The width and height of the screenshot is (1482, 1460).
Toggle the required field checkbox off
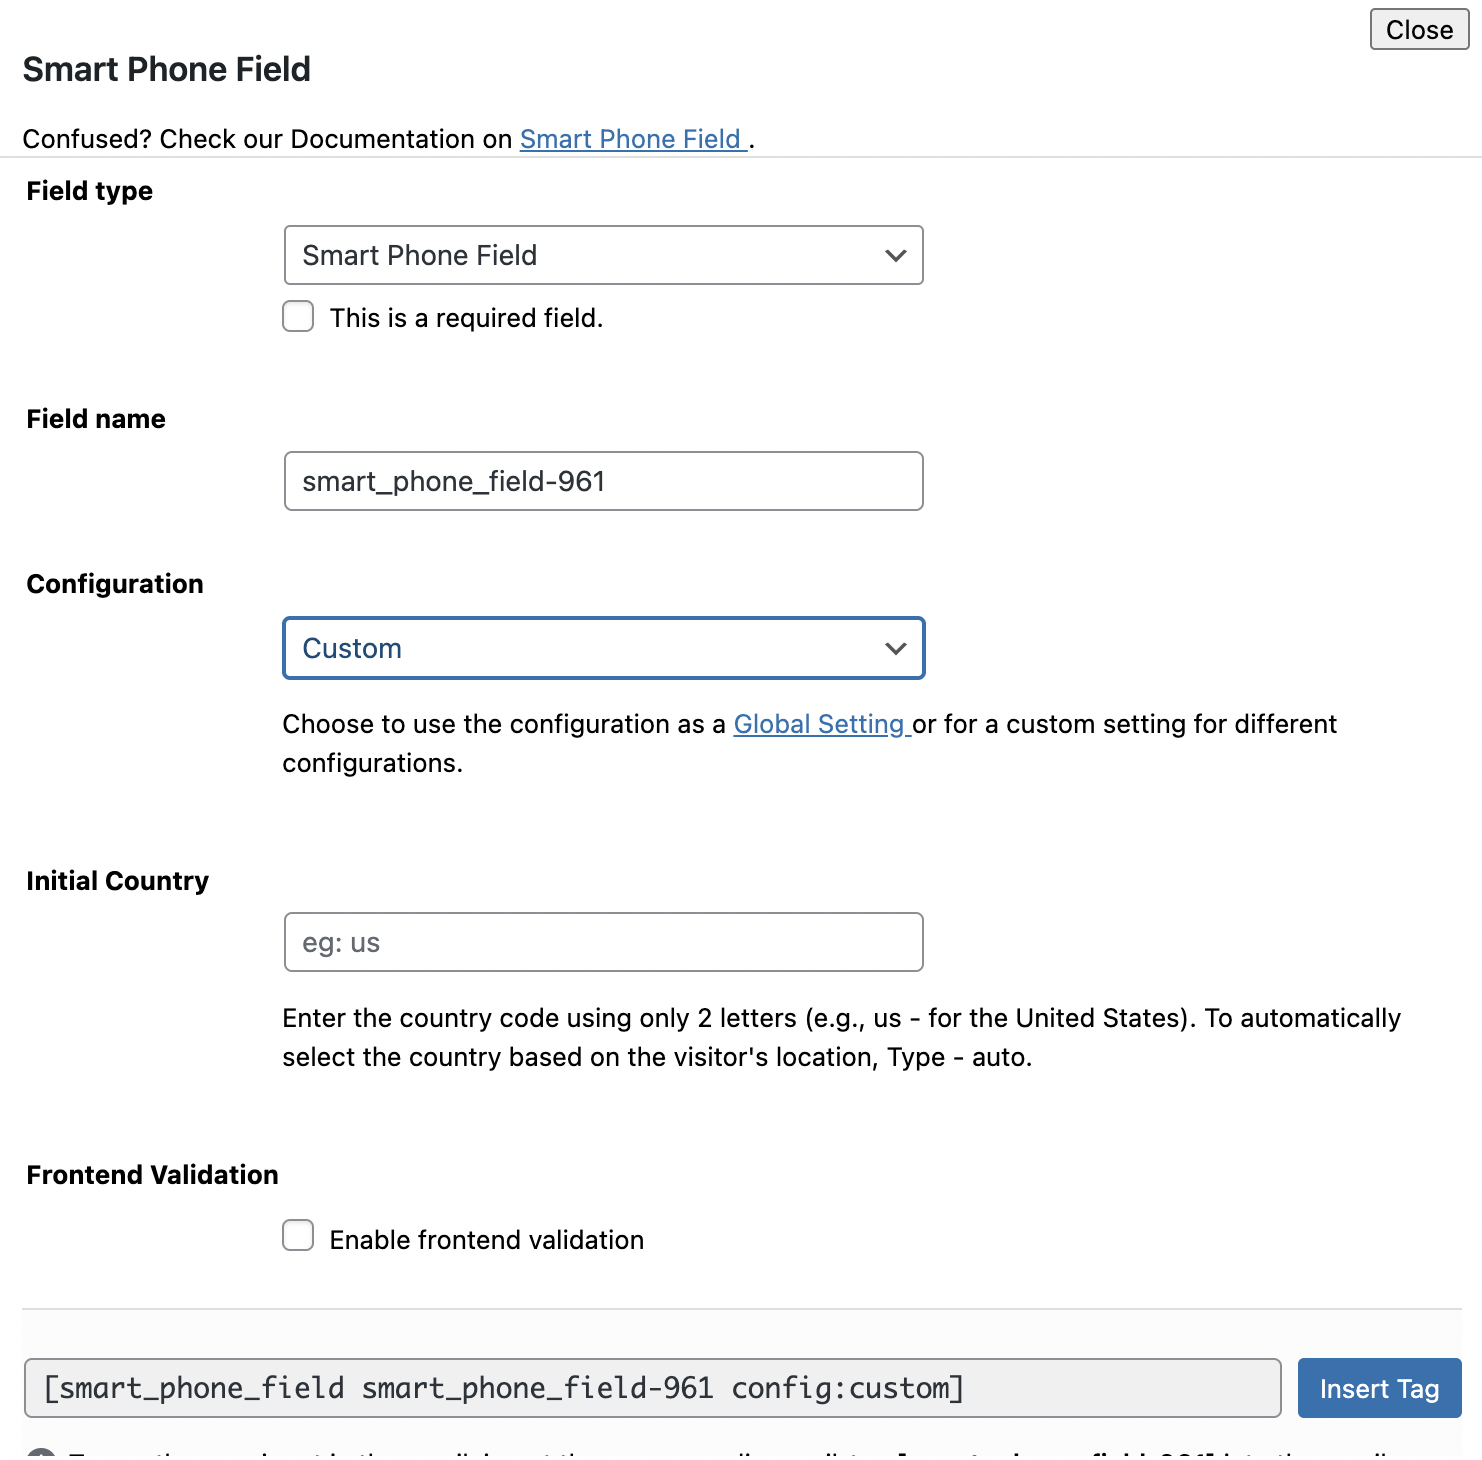[298, 316]
